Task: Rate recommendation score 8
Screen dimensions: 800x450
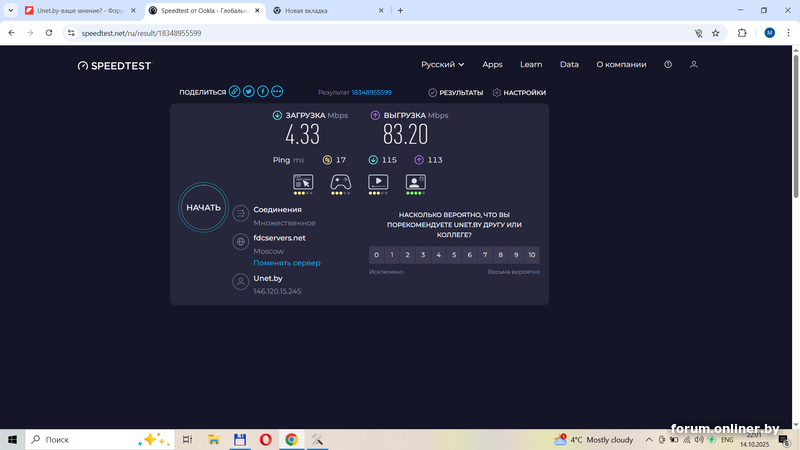Action: [x=501, y=255]
